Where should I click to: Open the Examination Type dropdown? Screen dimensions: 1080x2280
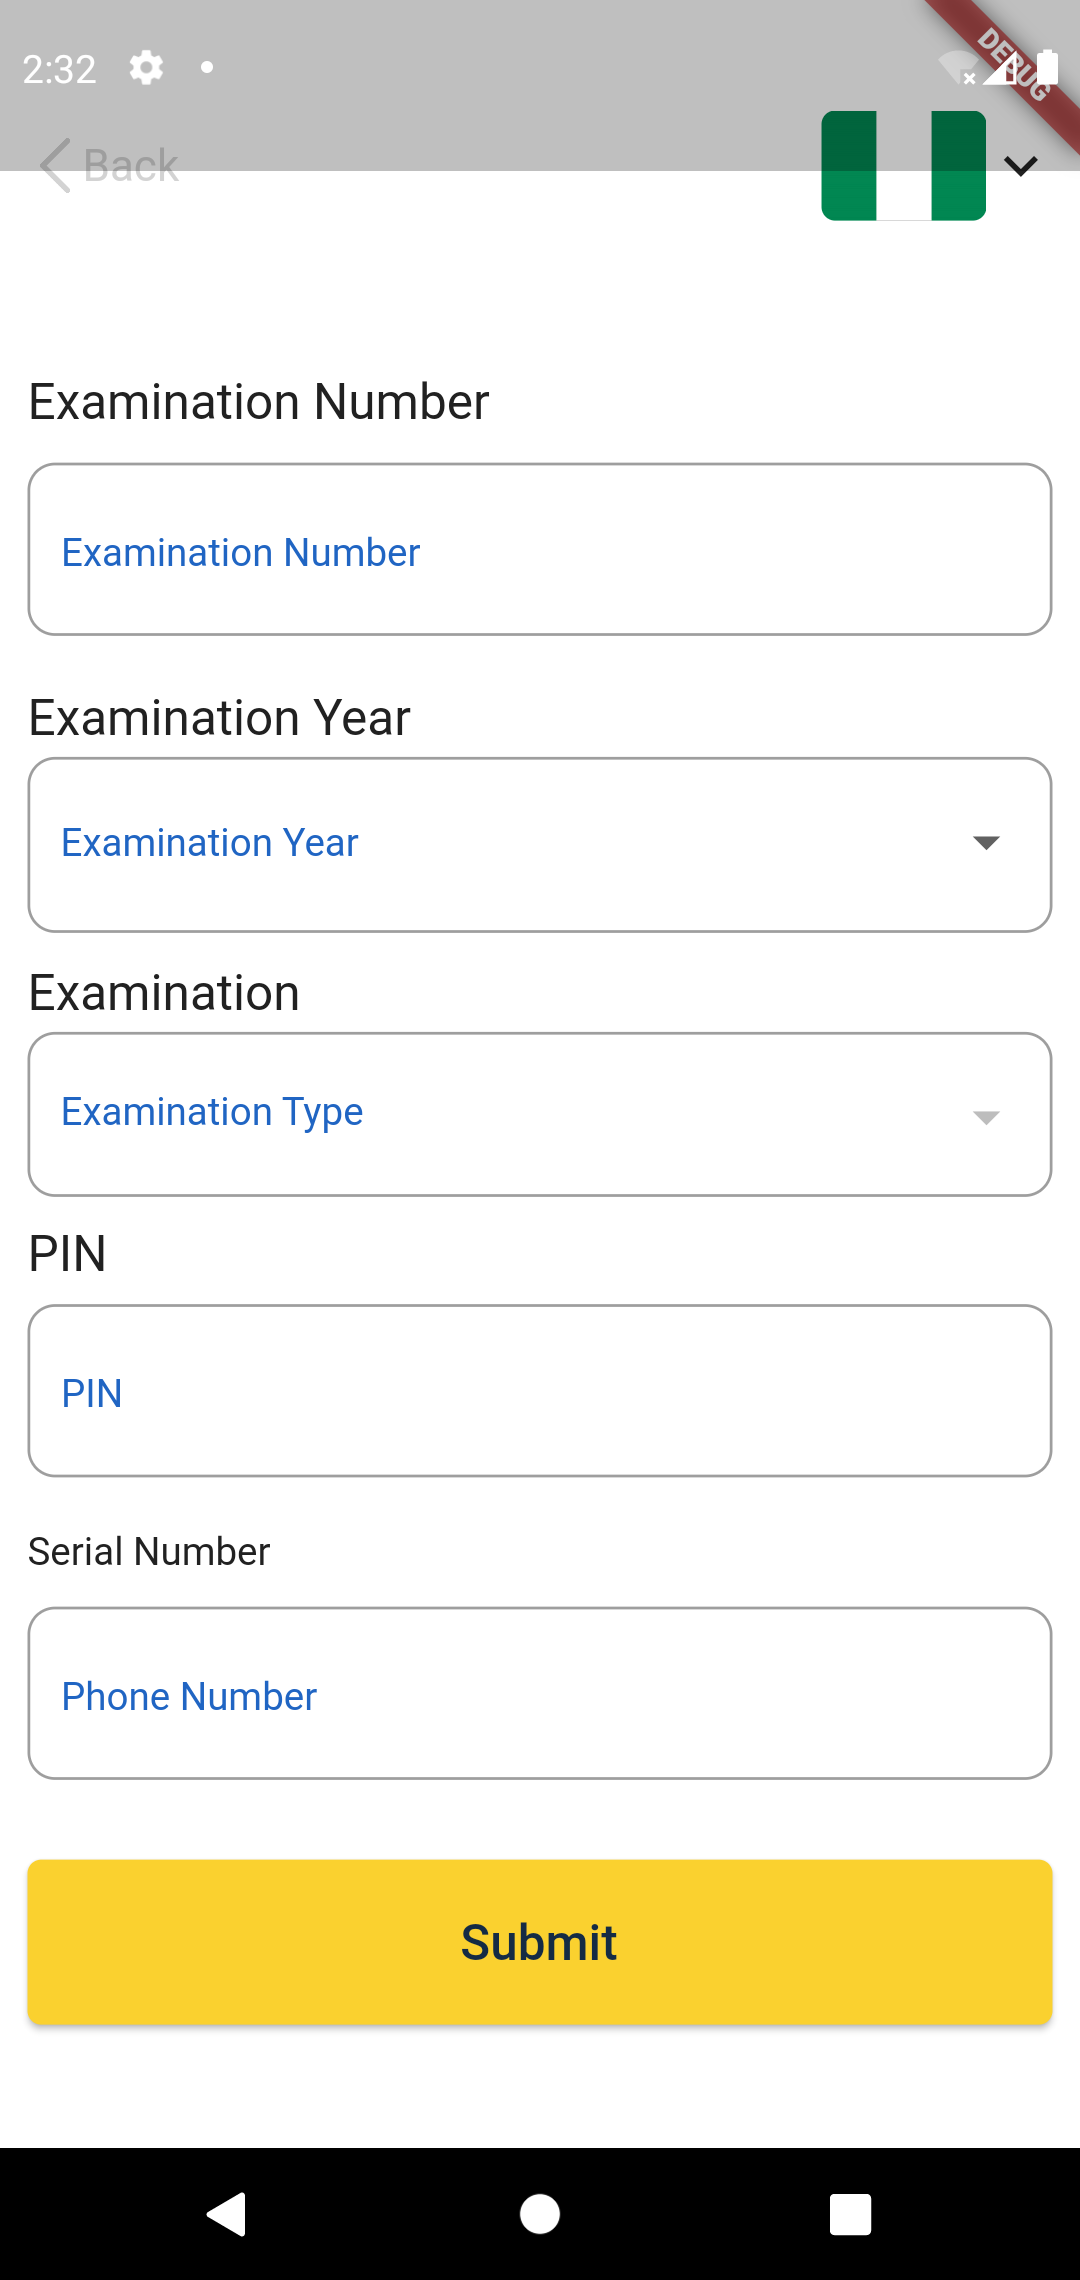pyautogui.click(x=540, y=1114)
